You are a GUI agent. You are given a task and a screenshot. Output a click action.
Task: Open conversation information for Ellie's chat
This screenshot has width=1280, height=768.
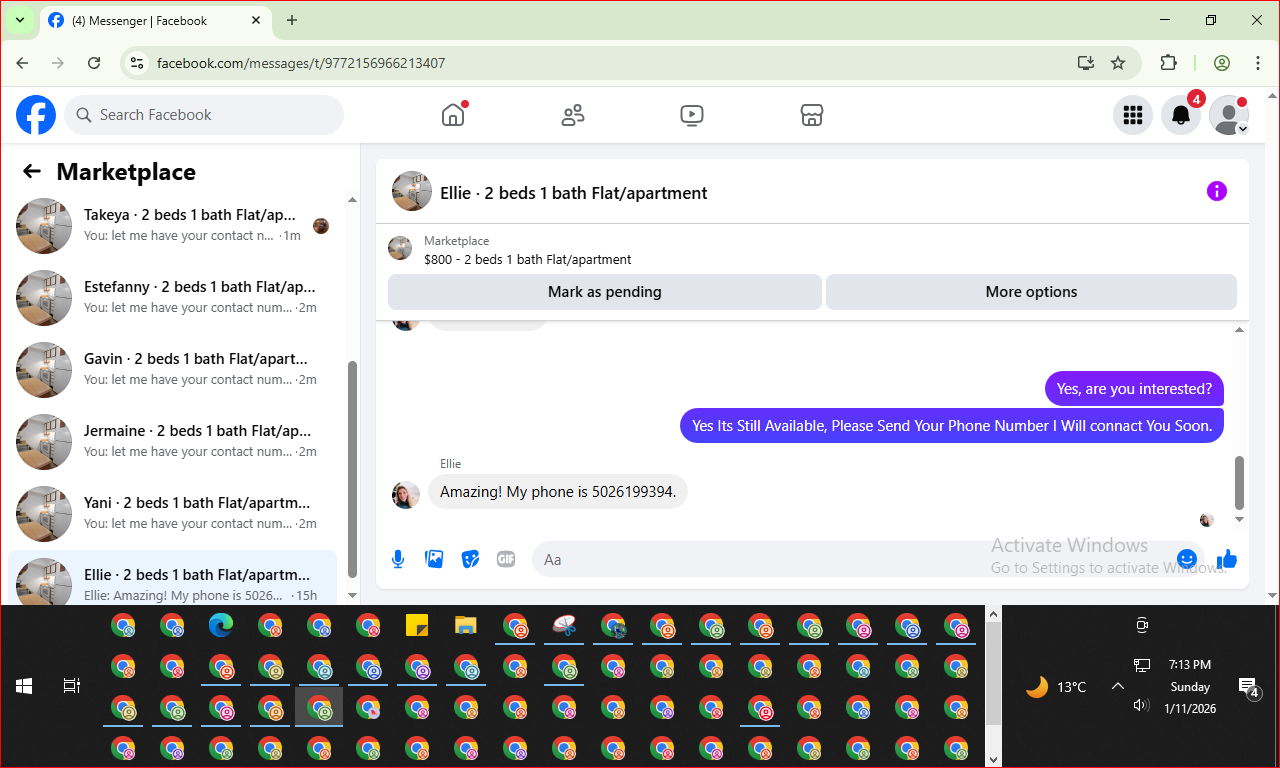pos(1217,192)
